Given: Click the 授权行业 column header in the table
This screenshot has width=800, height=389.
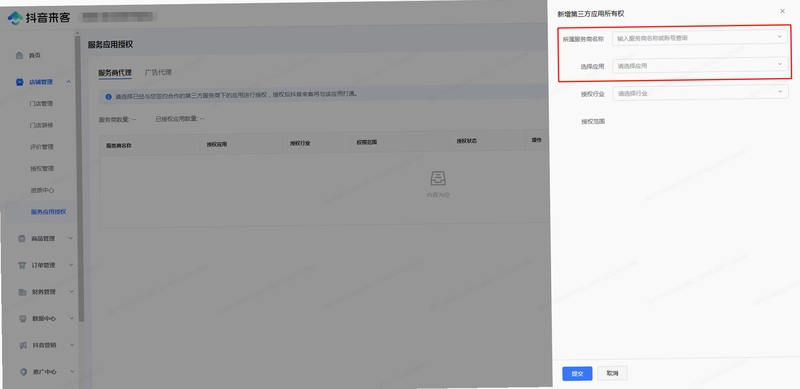Looking at the screenshot, I should [300, 143].
